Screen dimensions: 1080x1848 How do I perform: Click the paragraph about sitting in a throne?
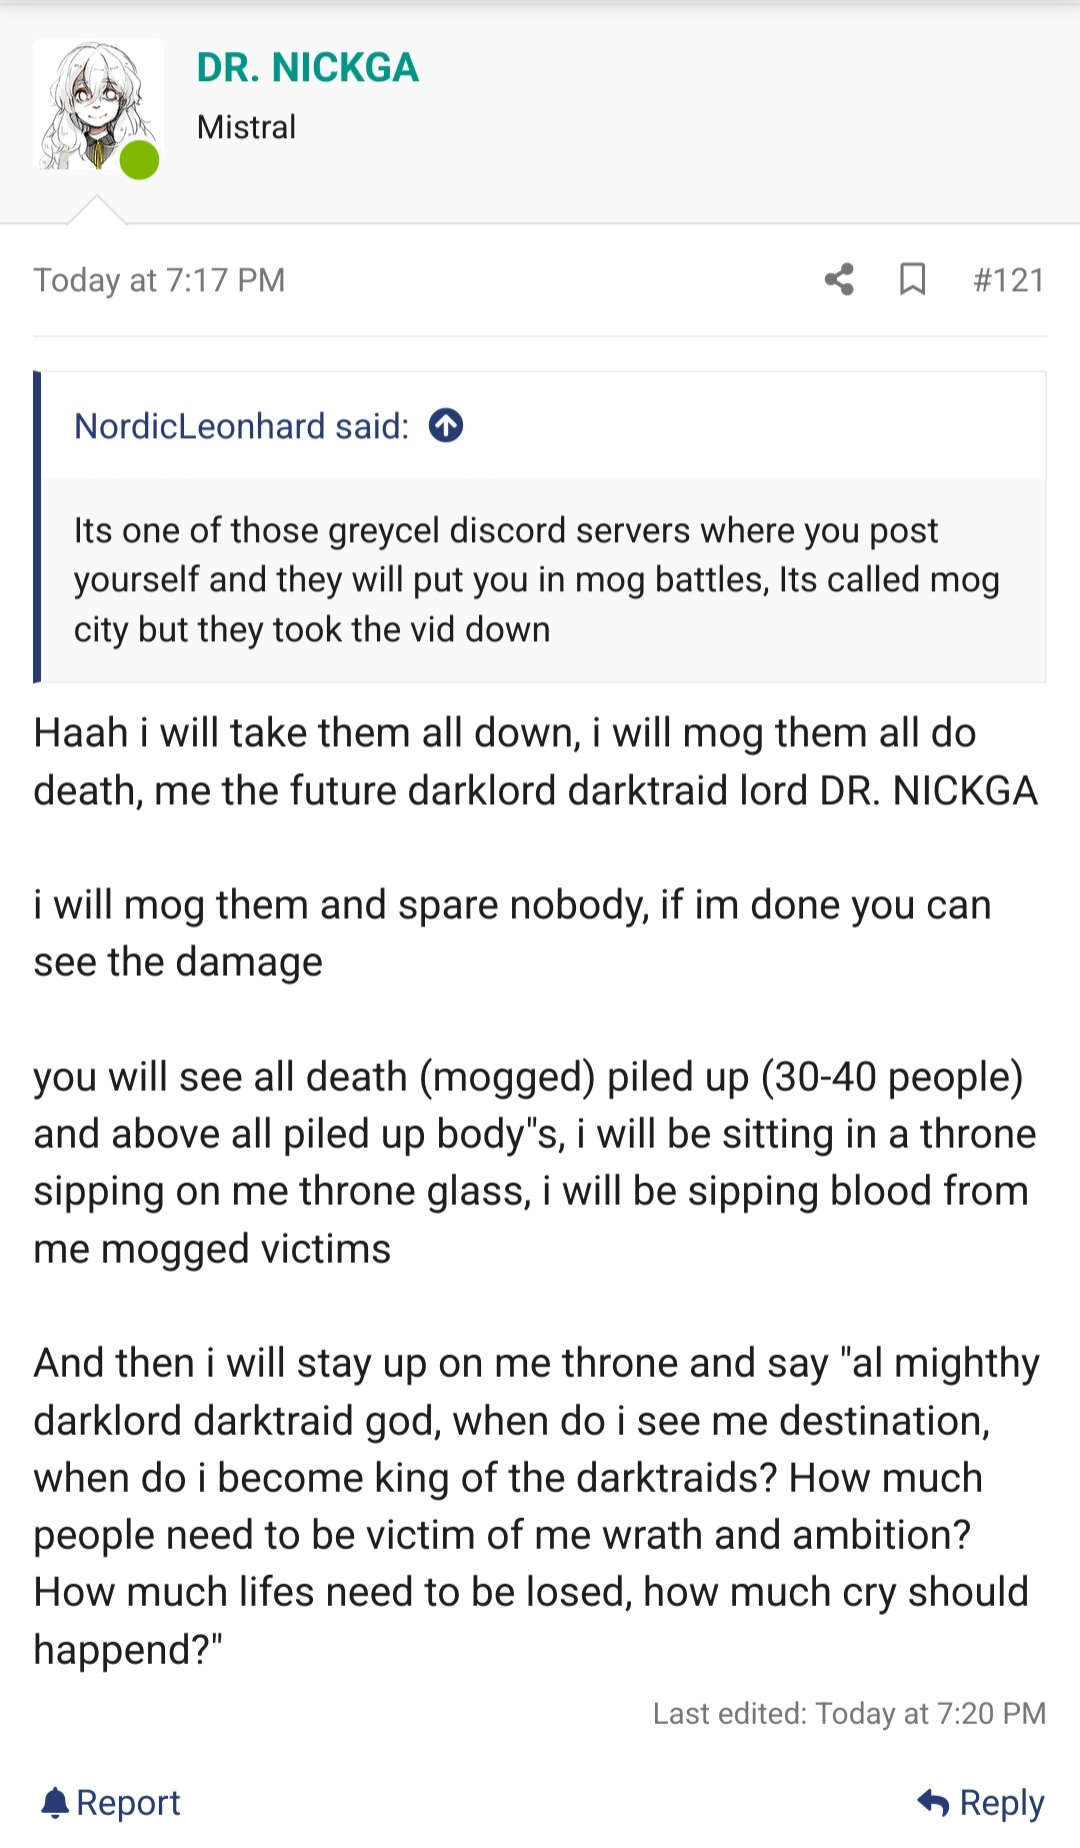point(535,1162)
